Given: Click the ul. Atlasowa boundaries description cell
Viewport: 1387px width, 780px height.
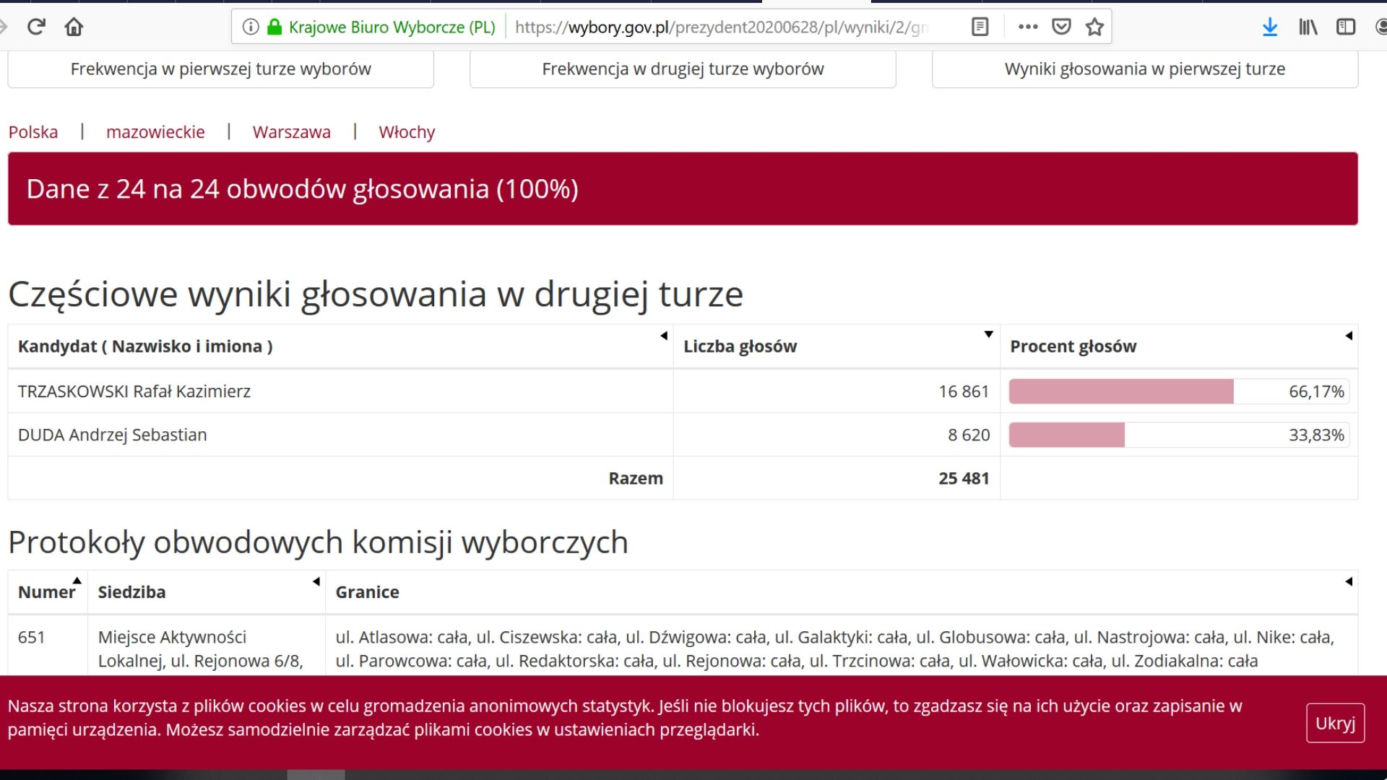Looking at the screenshot, I should 841,647.
